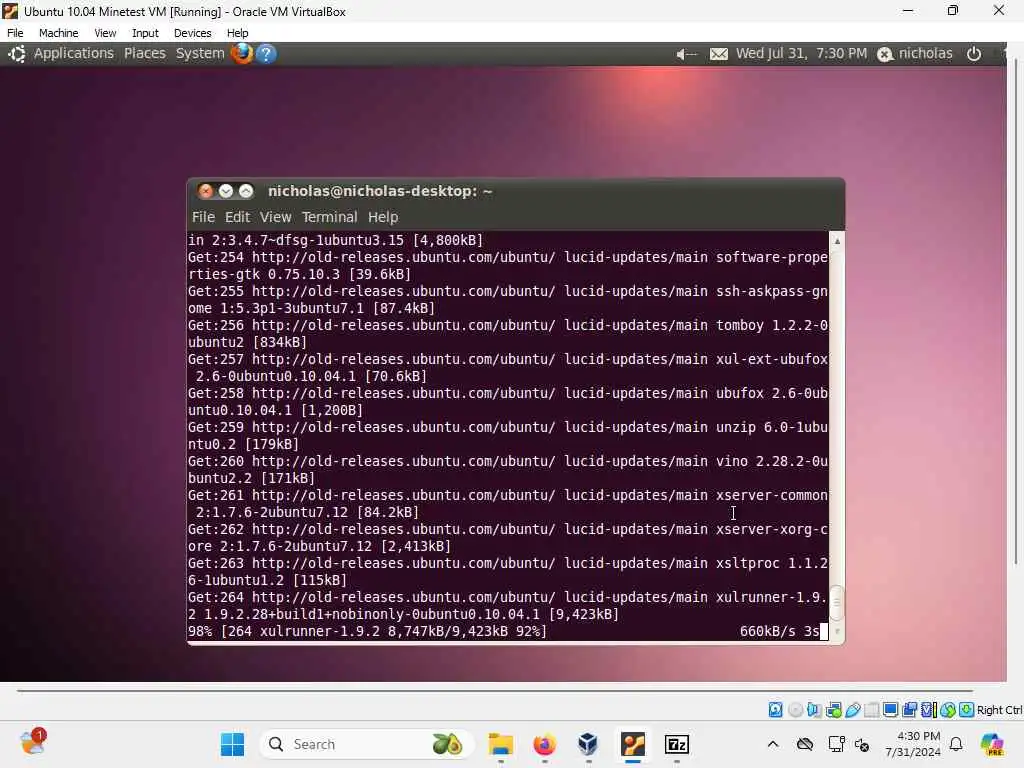Click the VirtualBox horizontal scrollbar
The height and width of the screenshot is (768, 1024).
[495, 690]
